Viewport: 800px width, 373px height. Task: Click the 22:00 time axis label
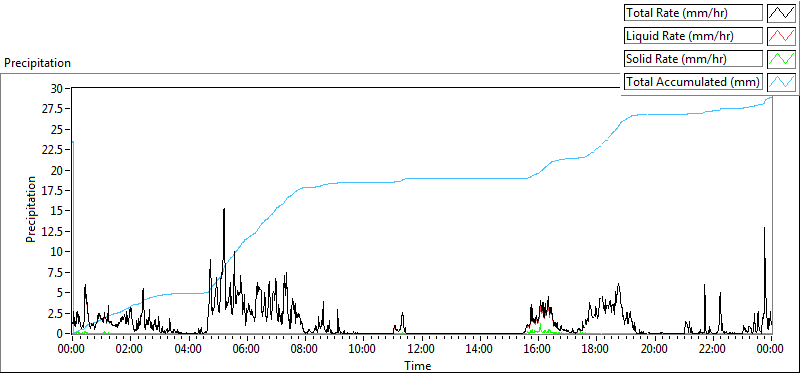[712, 350]
